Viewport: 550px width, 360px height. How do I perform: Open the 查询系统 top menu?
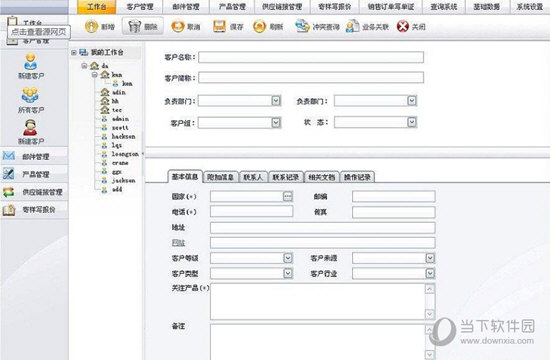pyautogui.click(x=444, y=7)
